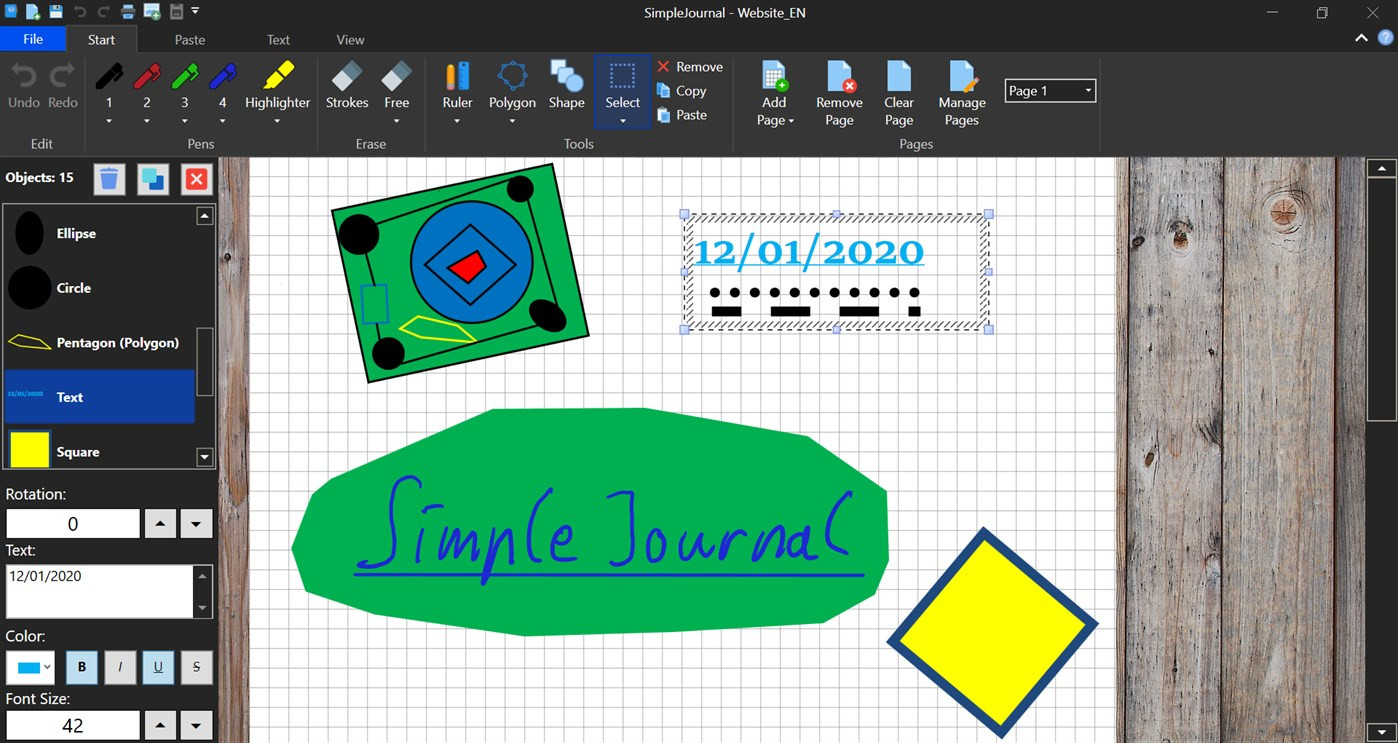The height and width of the screenshot is (743, 1398).
Task: Collapse the ribbon with the chevron
Action: [1361, 39]
